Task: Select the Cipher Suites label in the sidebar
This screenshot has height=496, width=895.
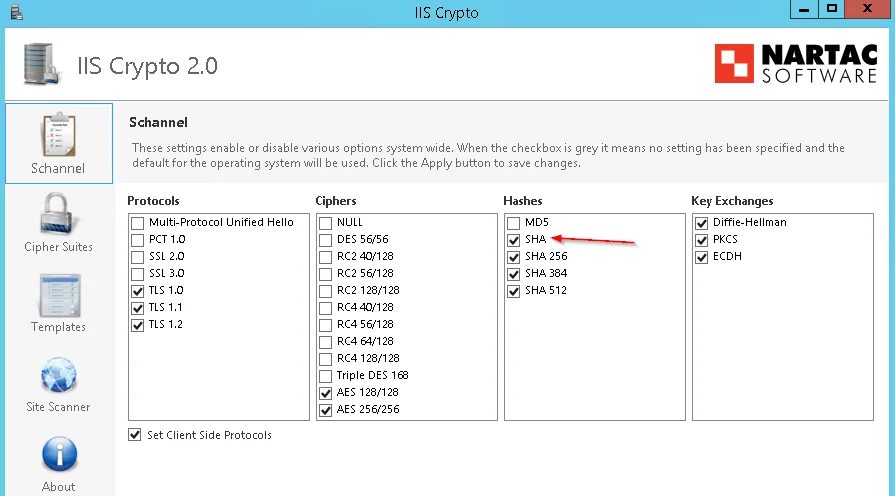Action: 58,247
